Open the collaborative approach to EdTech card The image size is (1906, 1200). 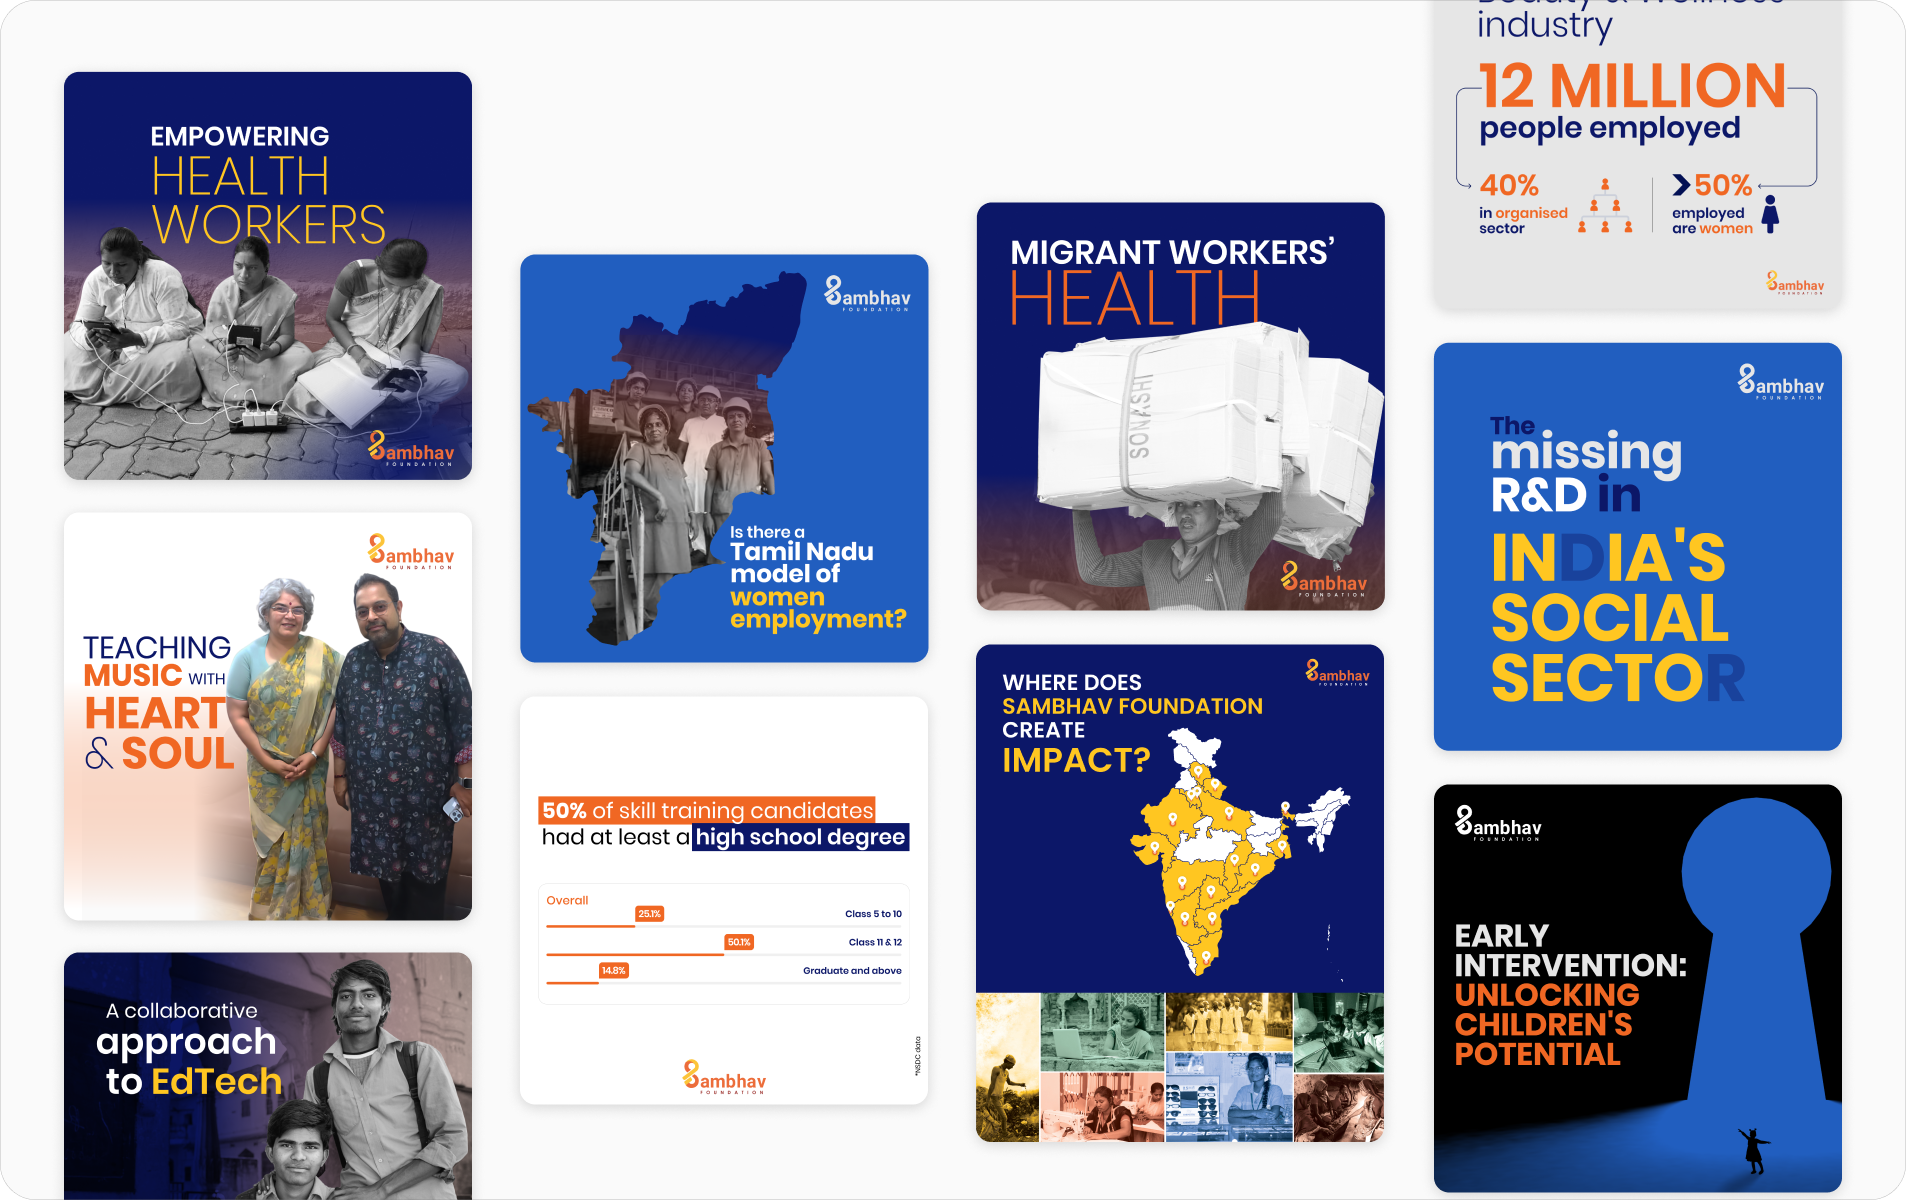tap(268, 1076)
